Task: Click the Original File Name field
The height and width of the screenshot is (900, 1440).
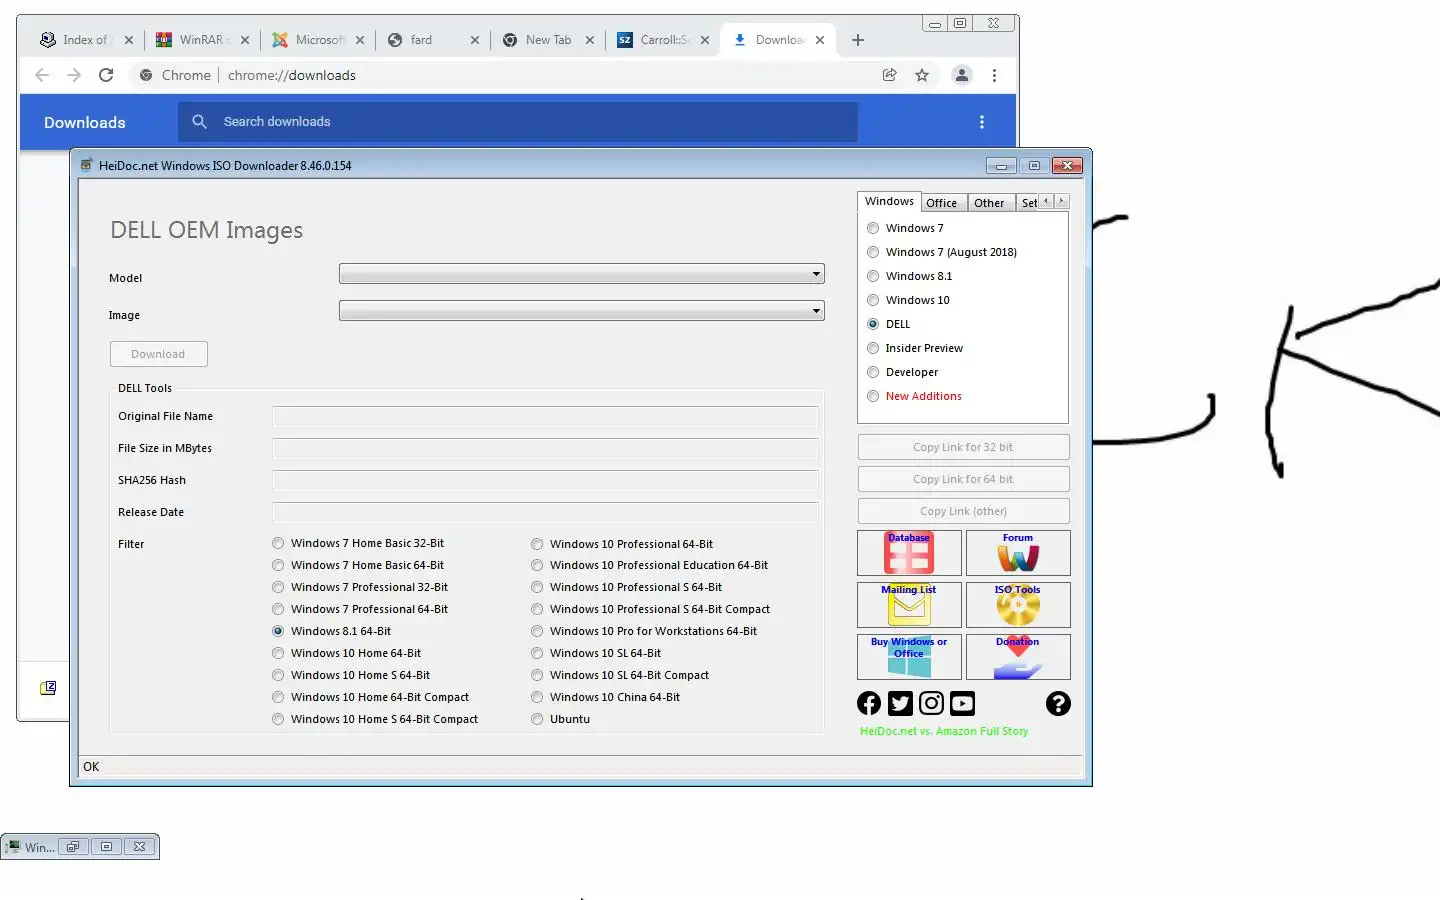Action: (x=546, y=417)
